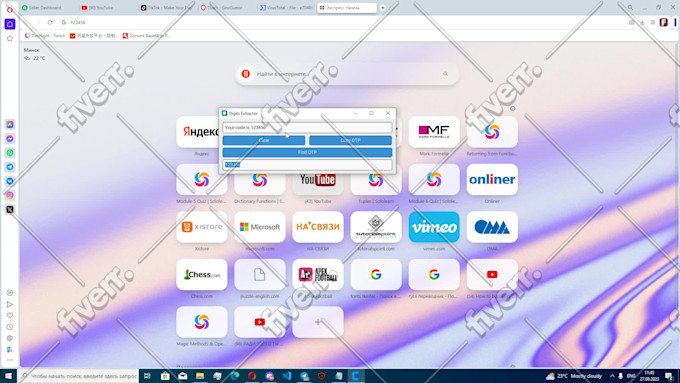Image resolution: width=680 pixels, height=383 pixels.
Task: Open the Module 5 Quiz Sololearn tile
Action: 202,179
